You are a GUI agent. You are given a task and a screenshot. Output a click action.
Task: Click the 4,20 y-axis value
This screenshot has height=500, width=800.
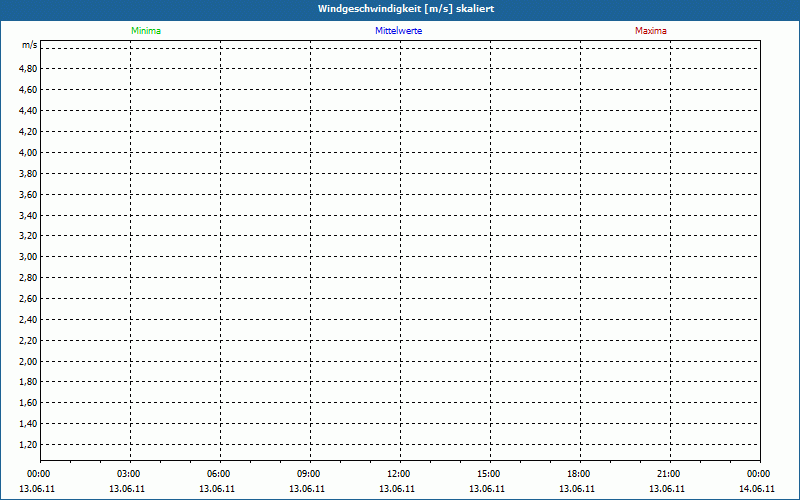(x=28, y=132)
